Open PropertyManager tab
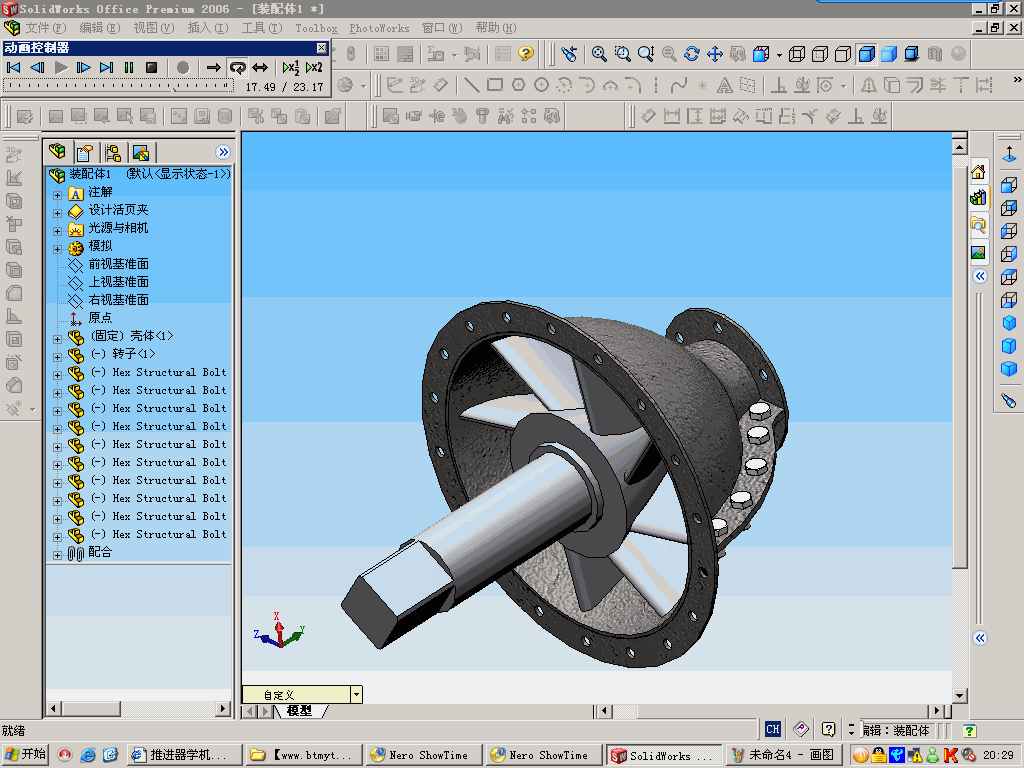Viewport: 1024px width, 768px height. coord(85,153)
